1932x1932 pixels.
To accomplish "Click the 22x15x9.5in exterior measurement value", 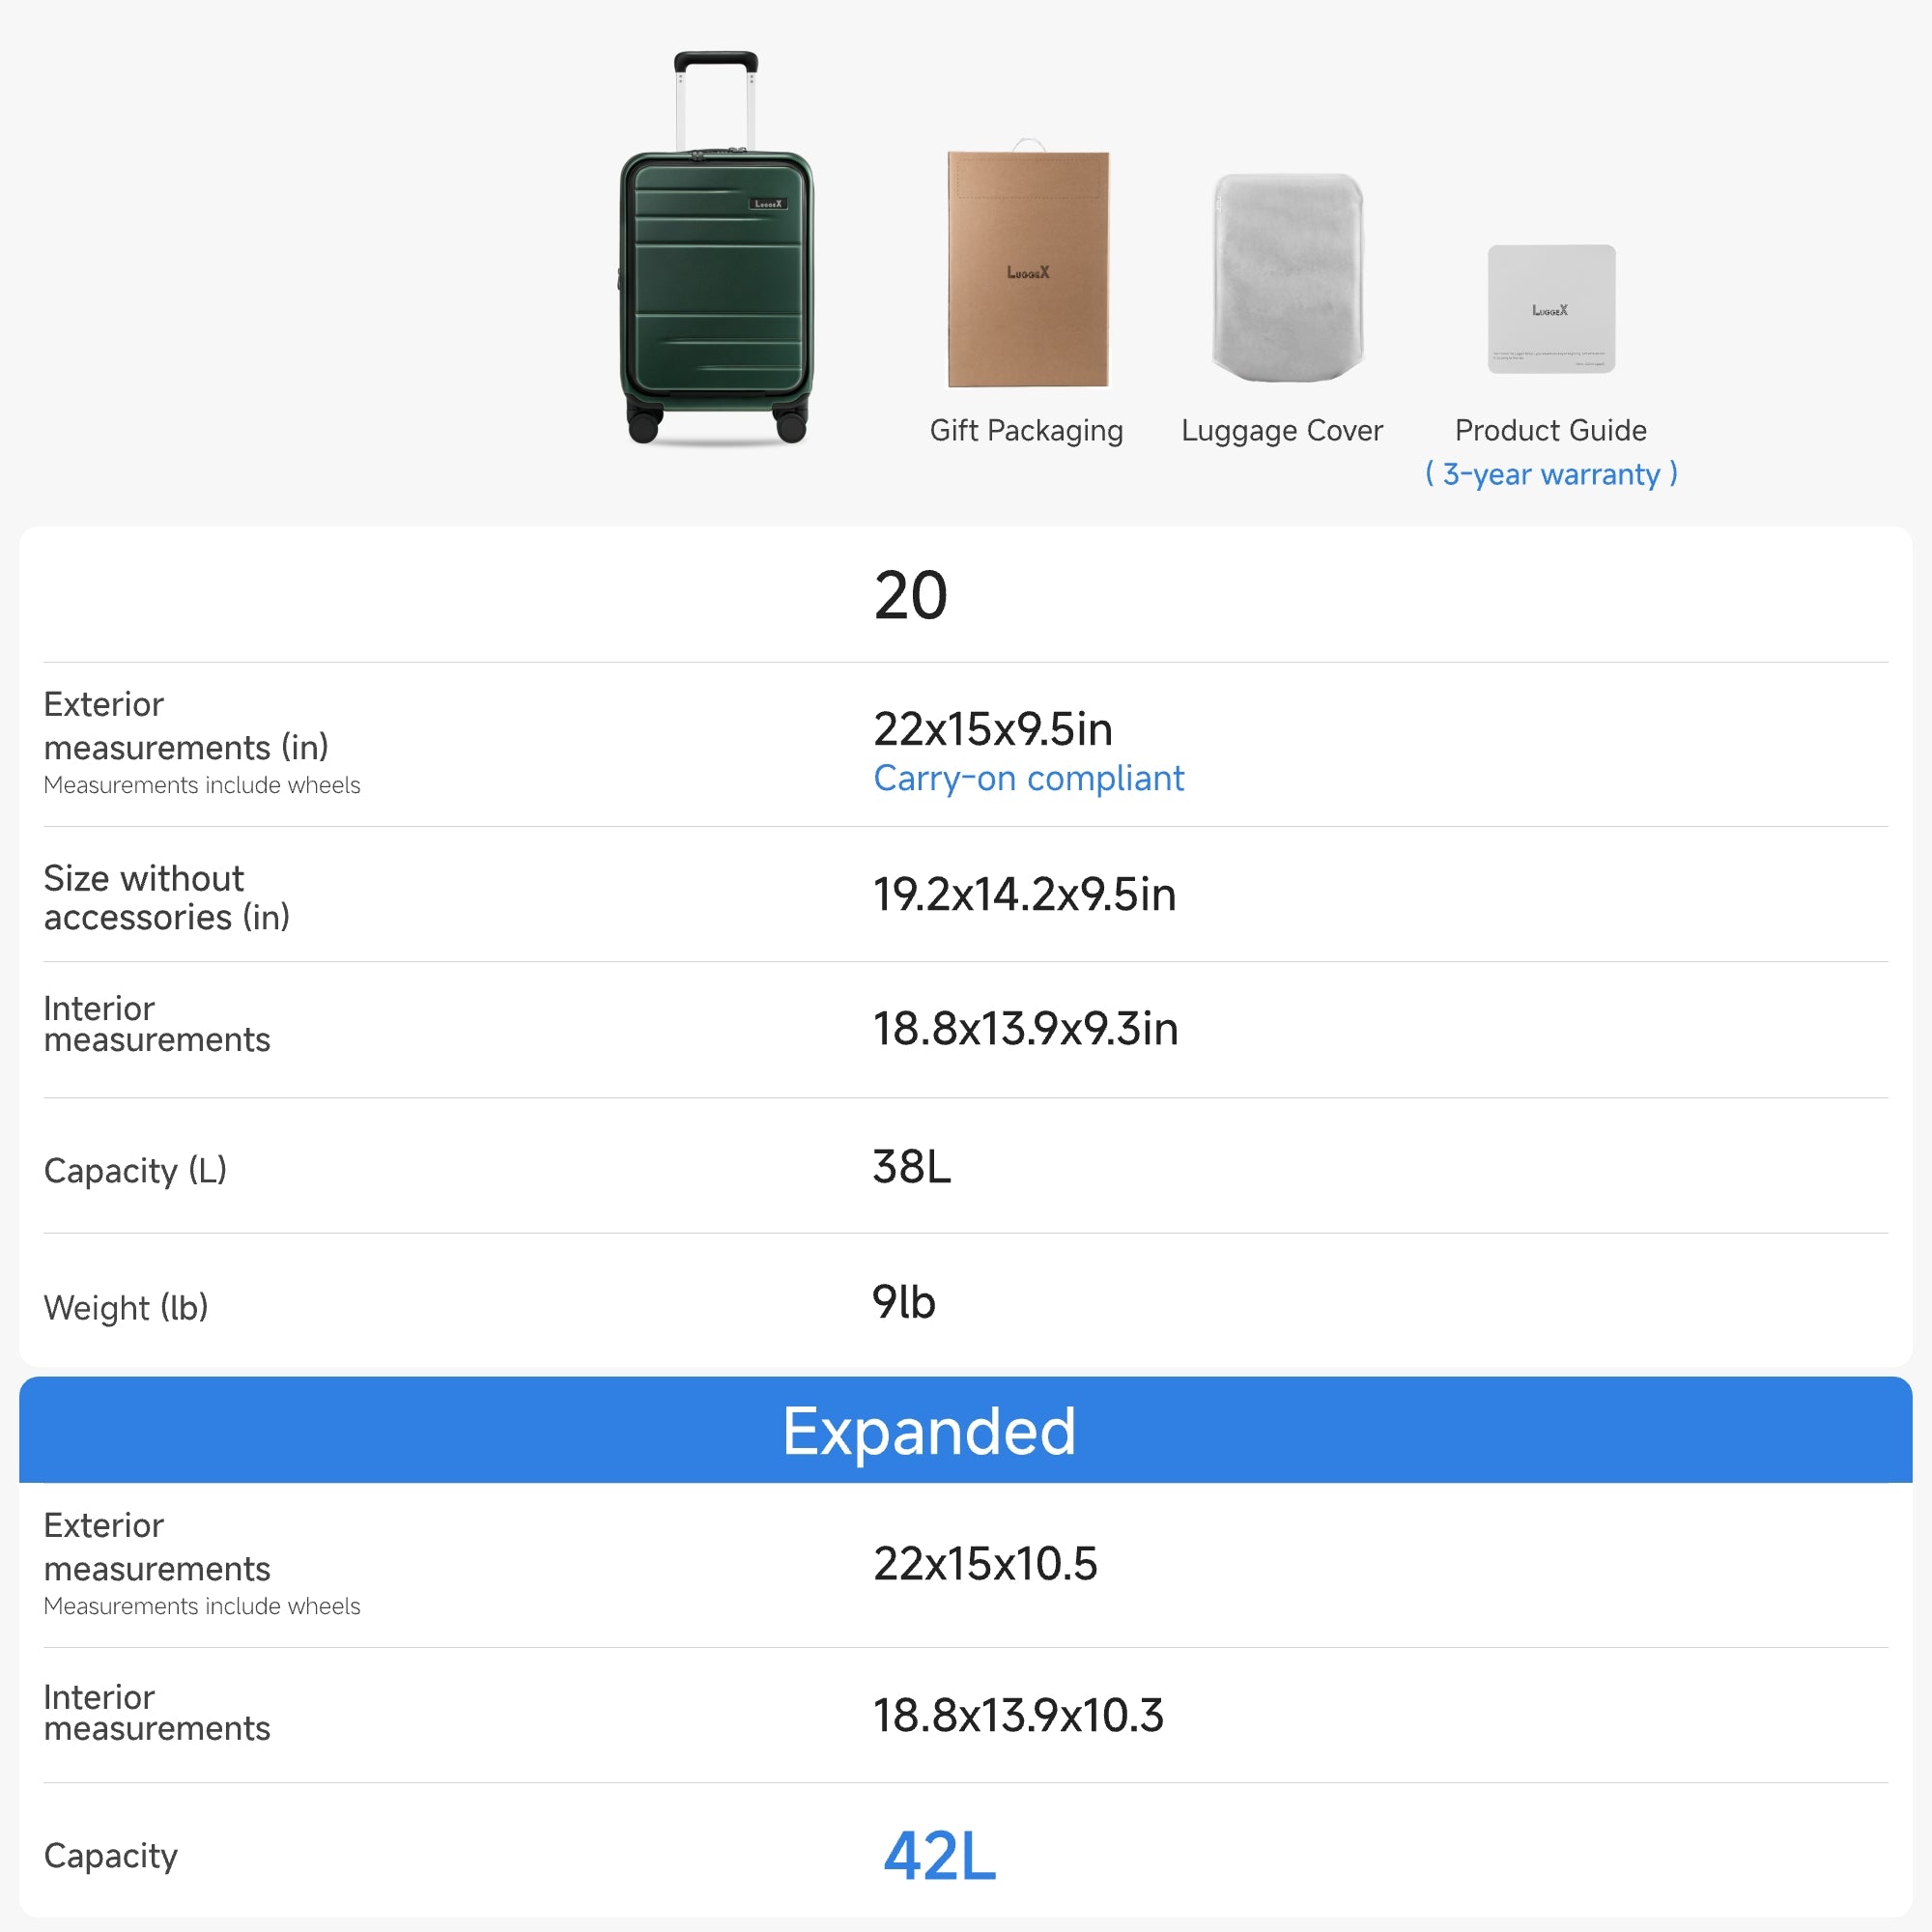I will (x=993, y=730).
